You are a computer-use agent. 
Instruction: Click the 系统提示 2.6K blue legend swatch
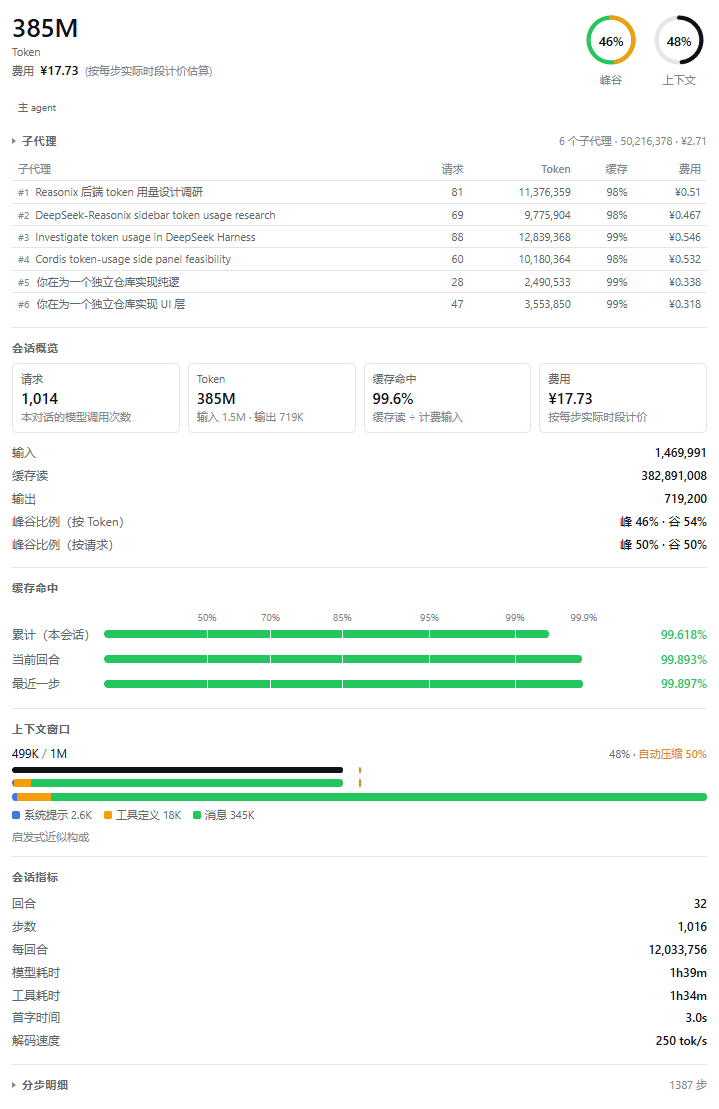click(x=16, y=815)
